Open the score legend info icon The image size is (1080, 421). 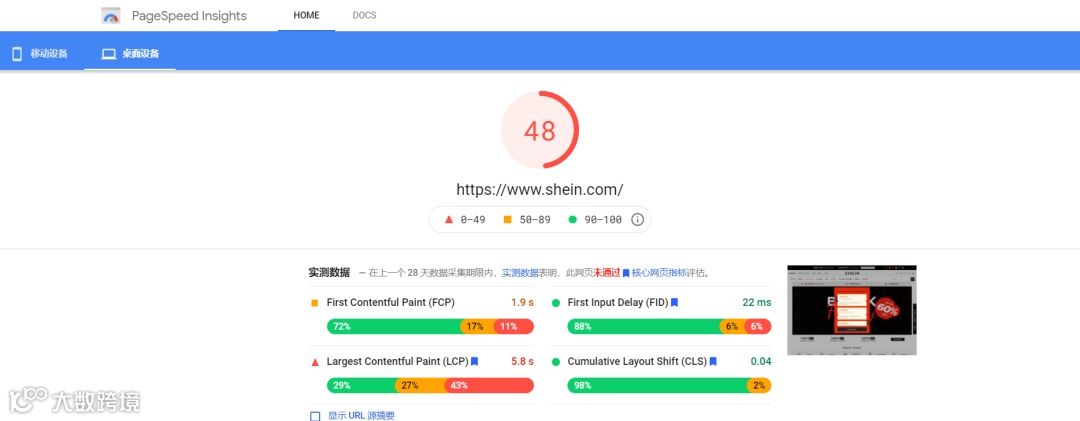[x=638, y=220]
